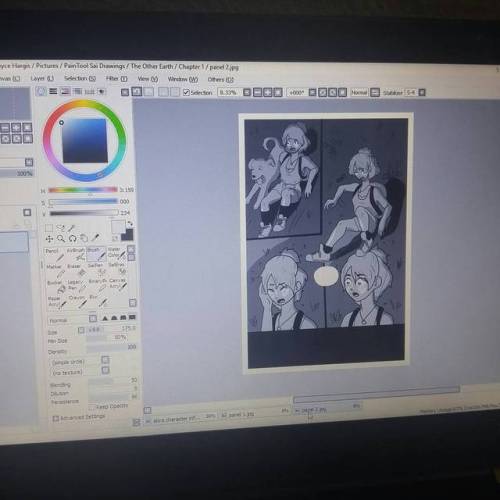Screen dimensions: 500x500
Task: Show the color mixer panel
Action: pyautogui.click(x=77, y=91)
